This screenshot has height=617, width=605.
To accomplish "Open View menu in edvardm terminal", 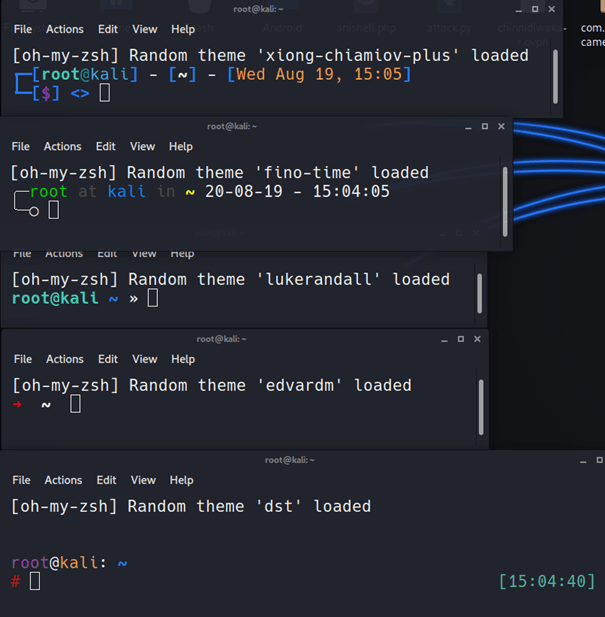I will 145,359.
